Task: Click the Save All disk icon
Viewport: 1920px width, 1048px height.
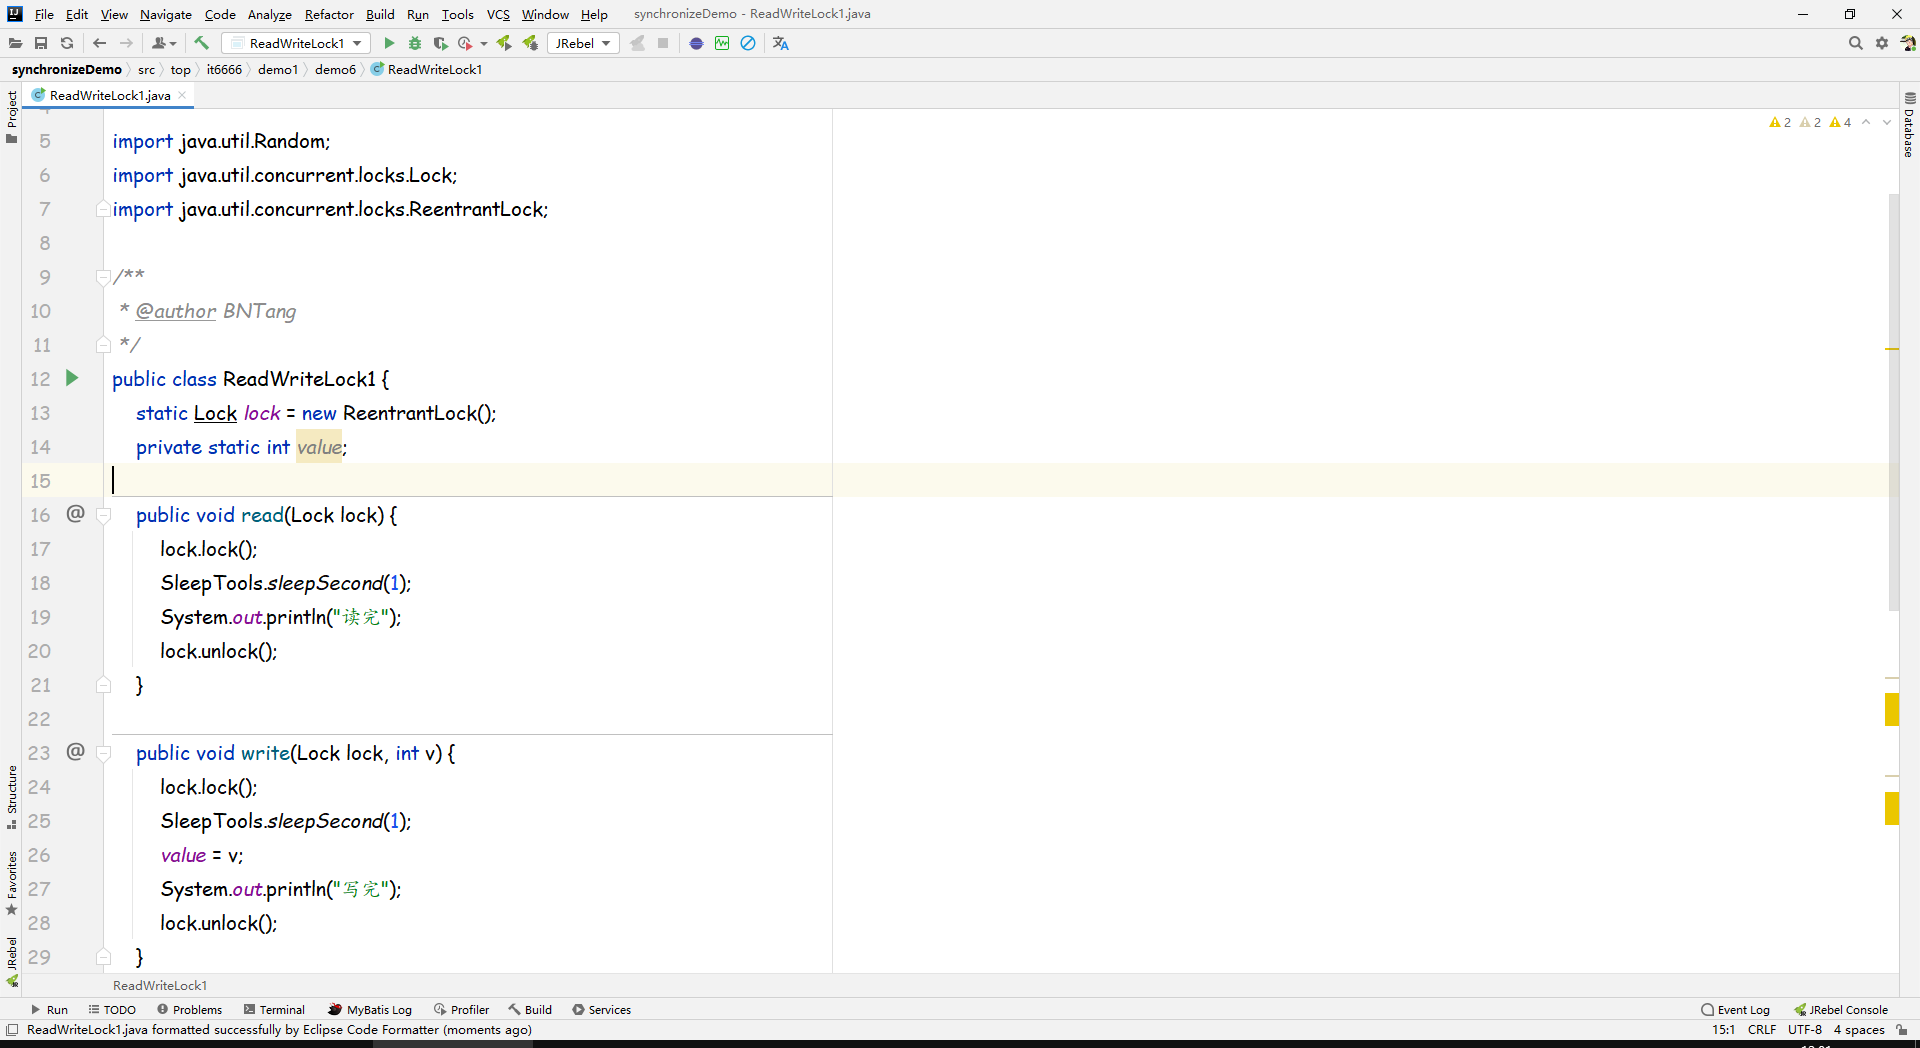Action: click(x=41, y=43)
